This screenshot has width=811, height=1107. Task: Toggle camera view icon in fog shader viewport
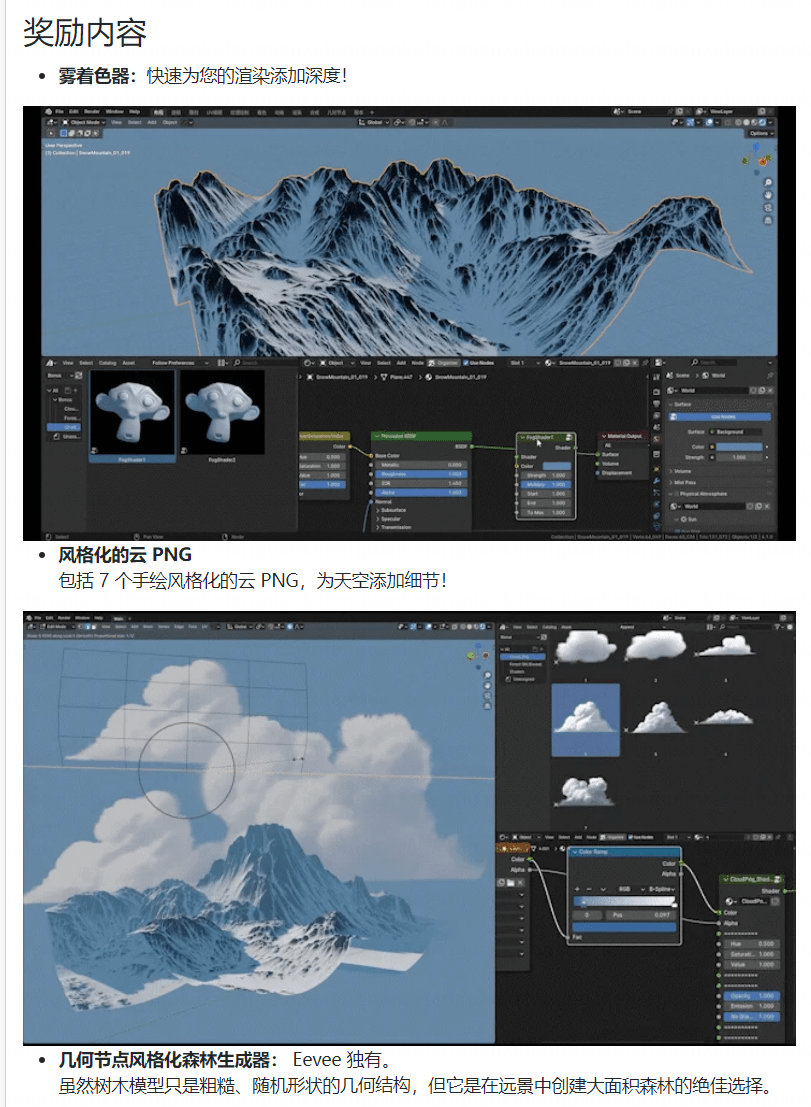[x=768, y=208]
